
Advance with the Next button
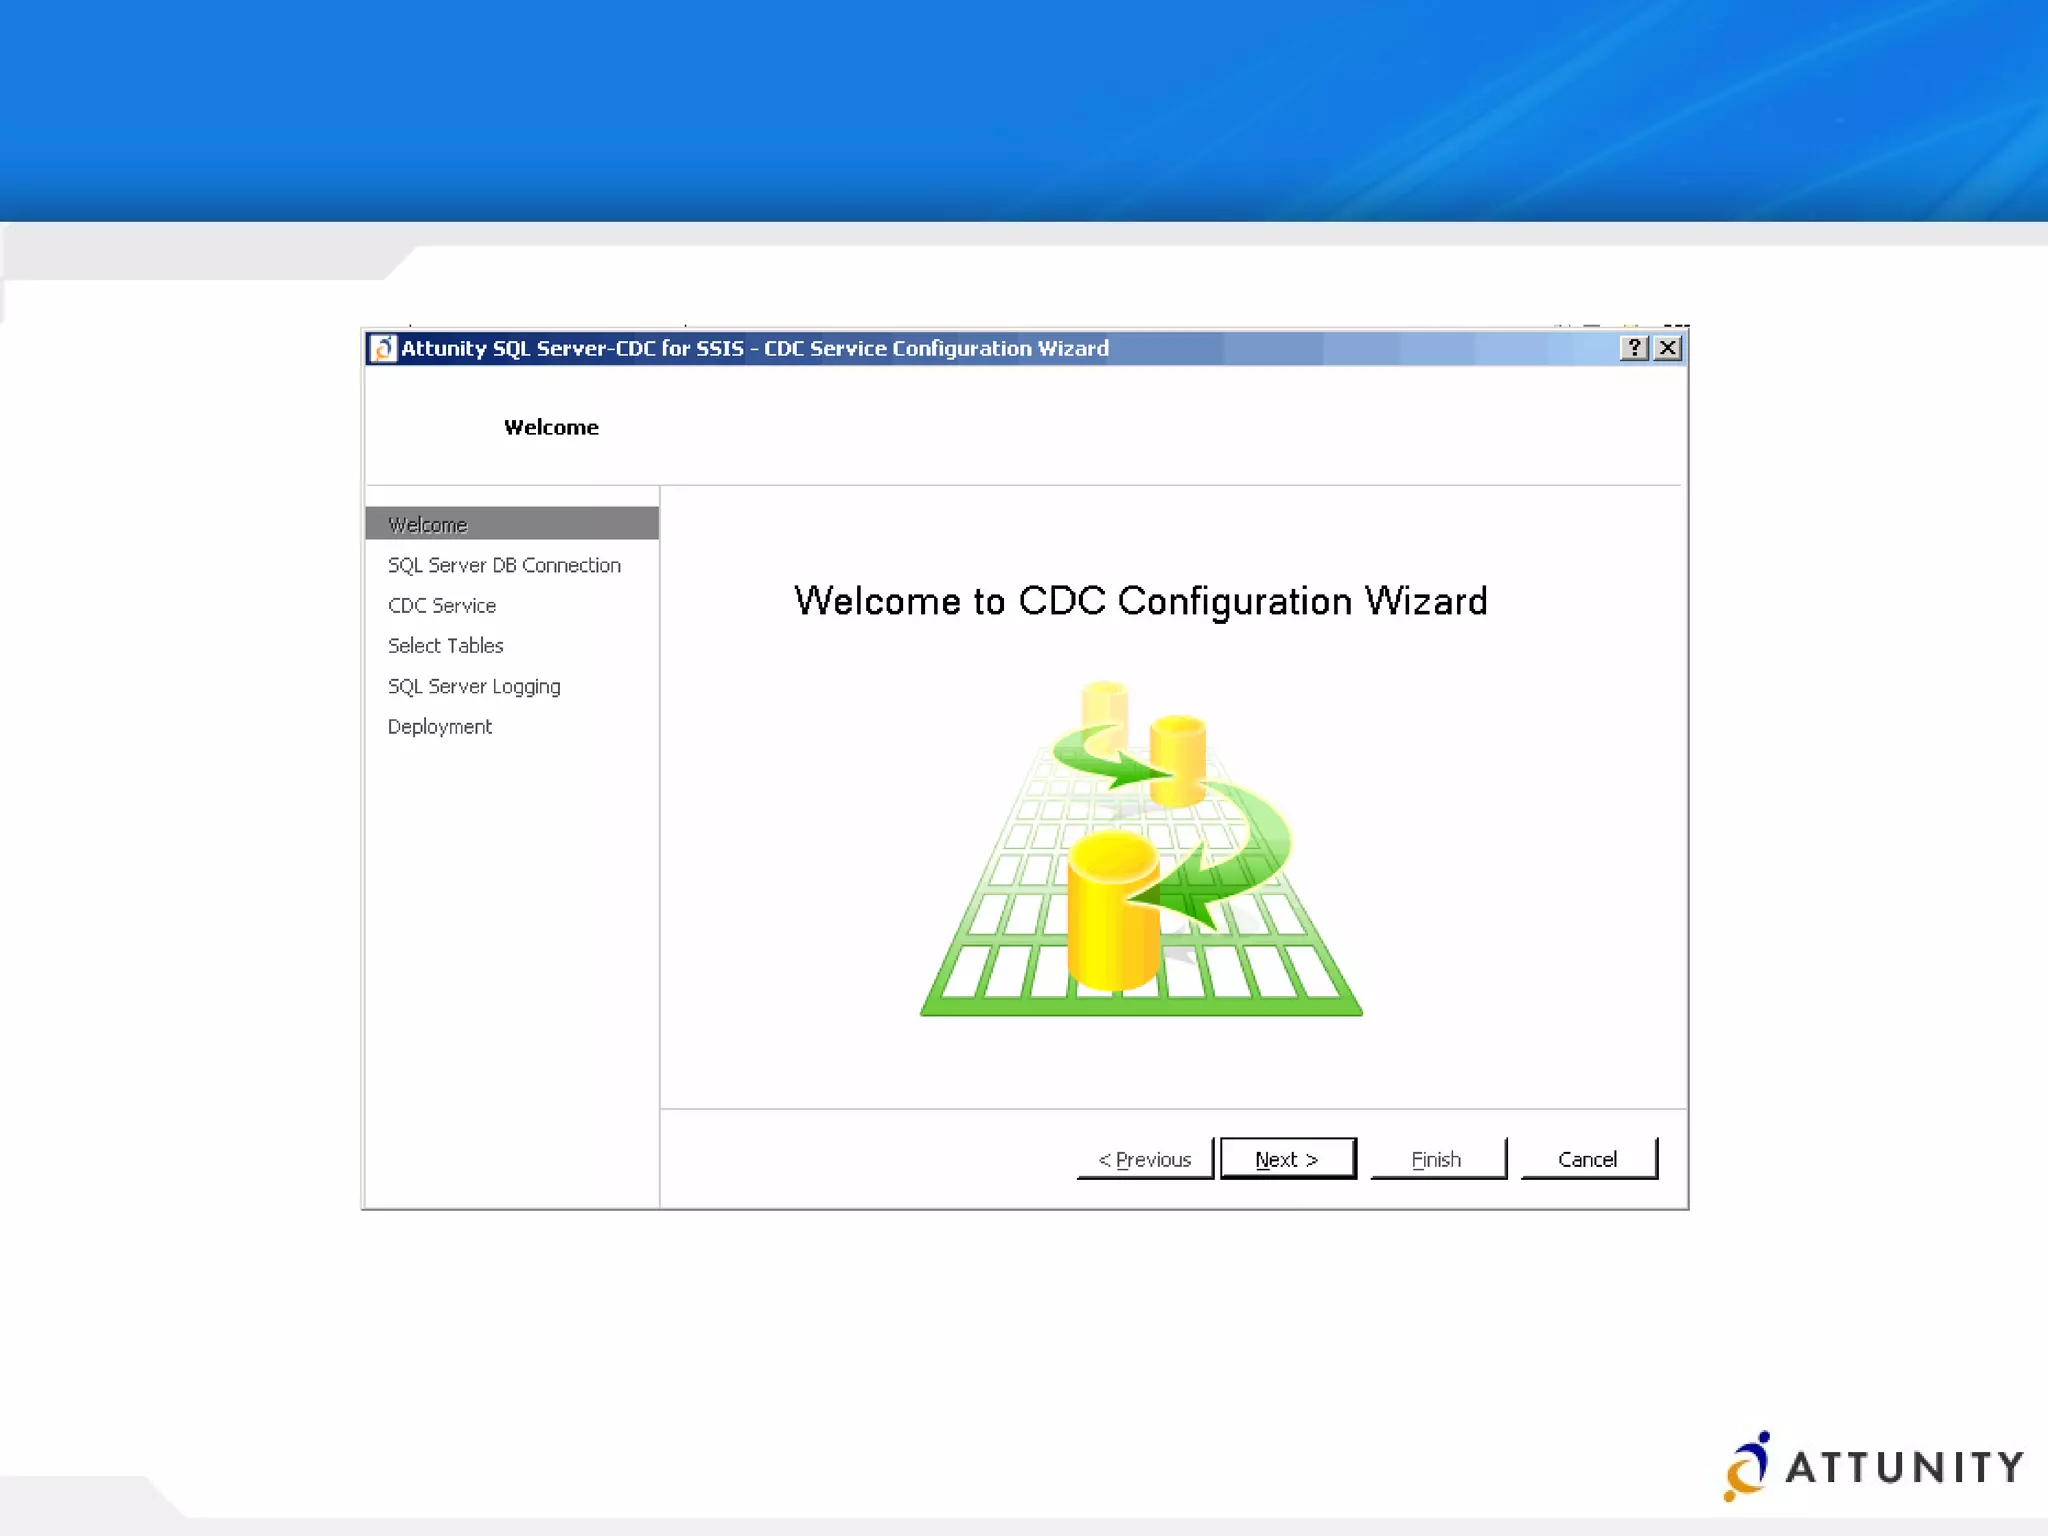(x=1288, y=1159)
